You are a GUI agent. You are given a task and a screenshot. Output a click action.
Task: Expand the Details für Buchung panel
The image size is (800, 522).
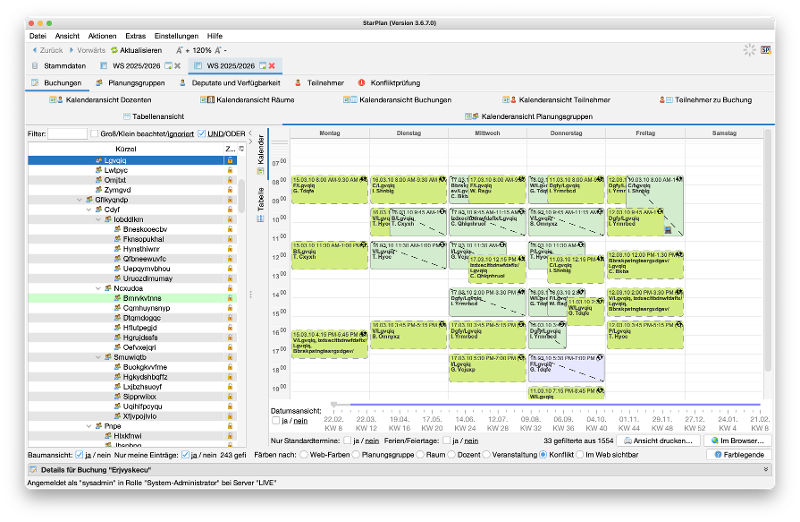766,468
